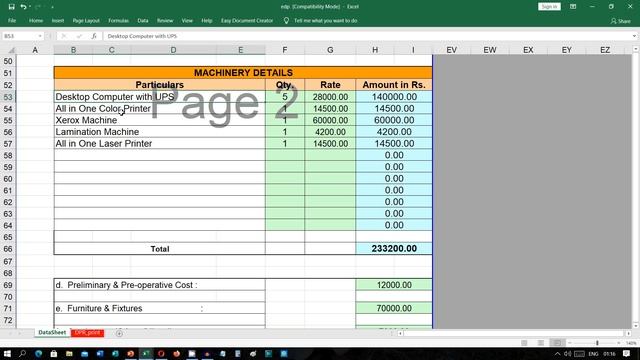The width and height of the screenshot is (640, 360).
Task: Zoom in with the plus button
Action: [x=619, y=343]
